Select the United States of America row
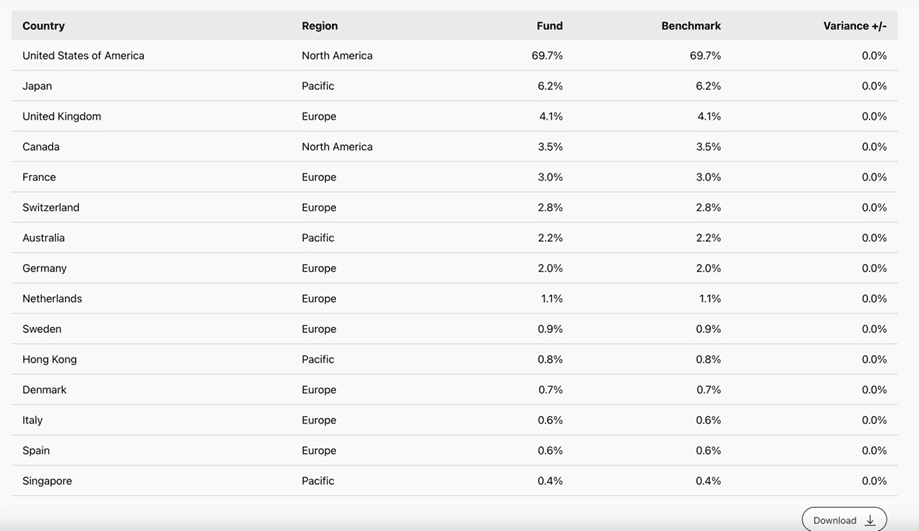This screenshot has height=531, width=919. [83, 56]
